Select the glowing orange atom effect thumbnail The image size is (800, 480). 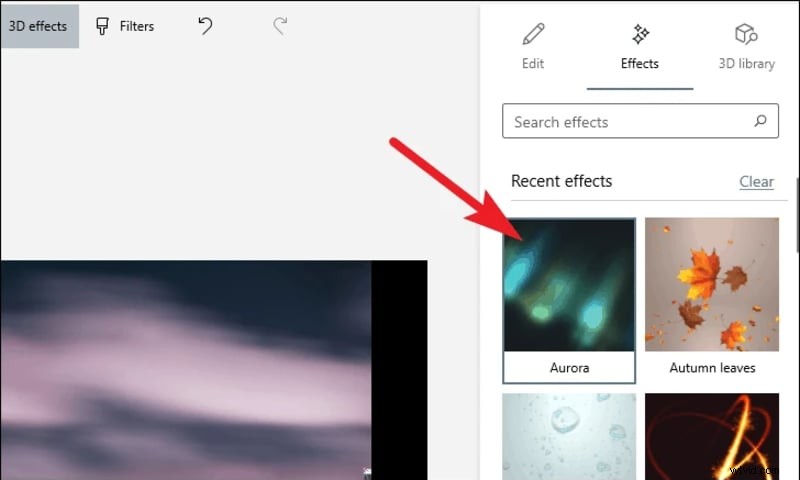(712, 436)
